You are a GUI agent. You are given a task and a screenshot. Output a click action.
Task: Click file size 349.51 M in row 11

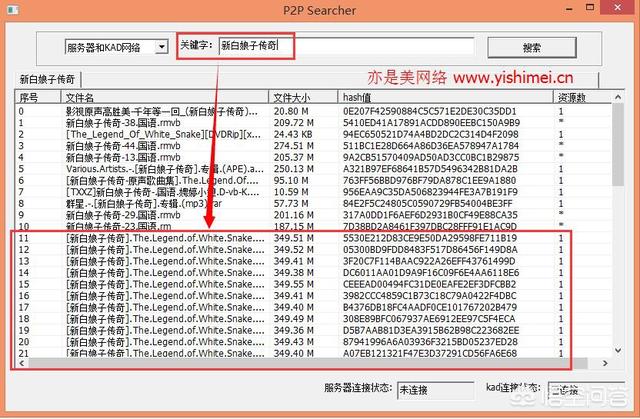click(293, 238)
